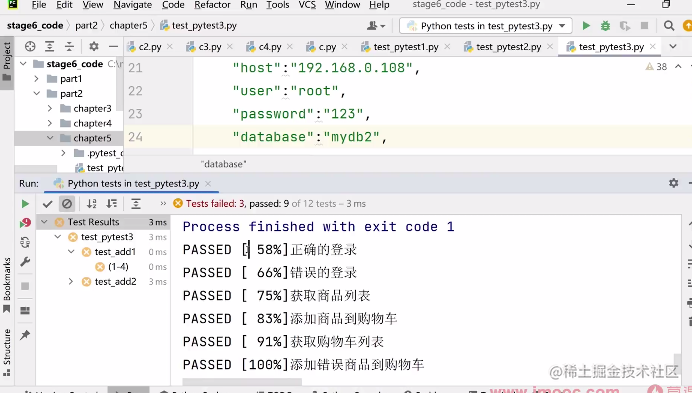Screen dimensions: 692x393
Task: Open the Code menu
Action: [x=173, y=5]
